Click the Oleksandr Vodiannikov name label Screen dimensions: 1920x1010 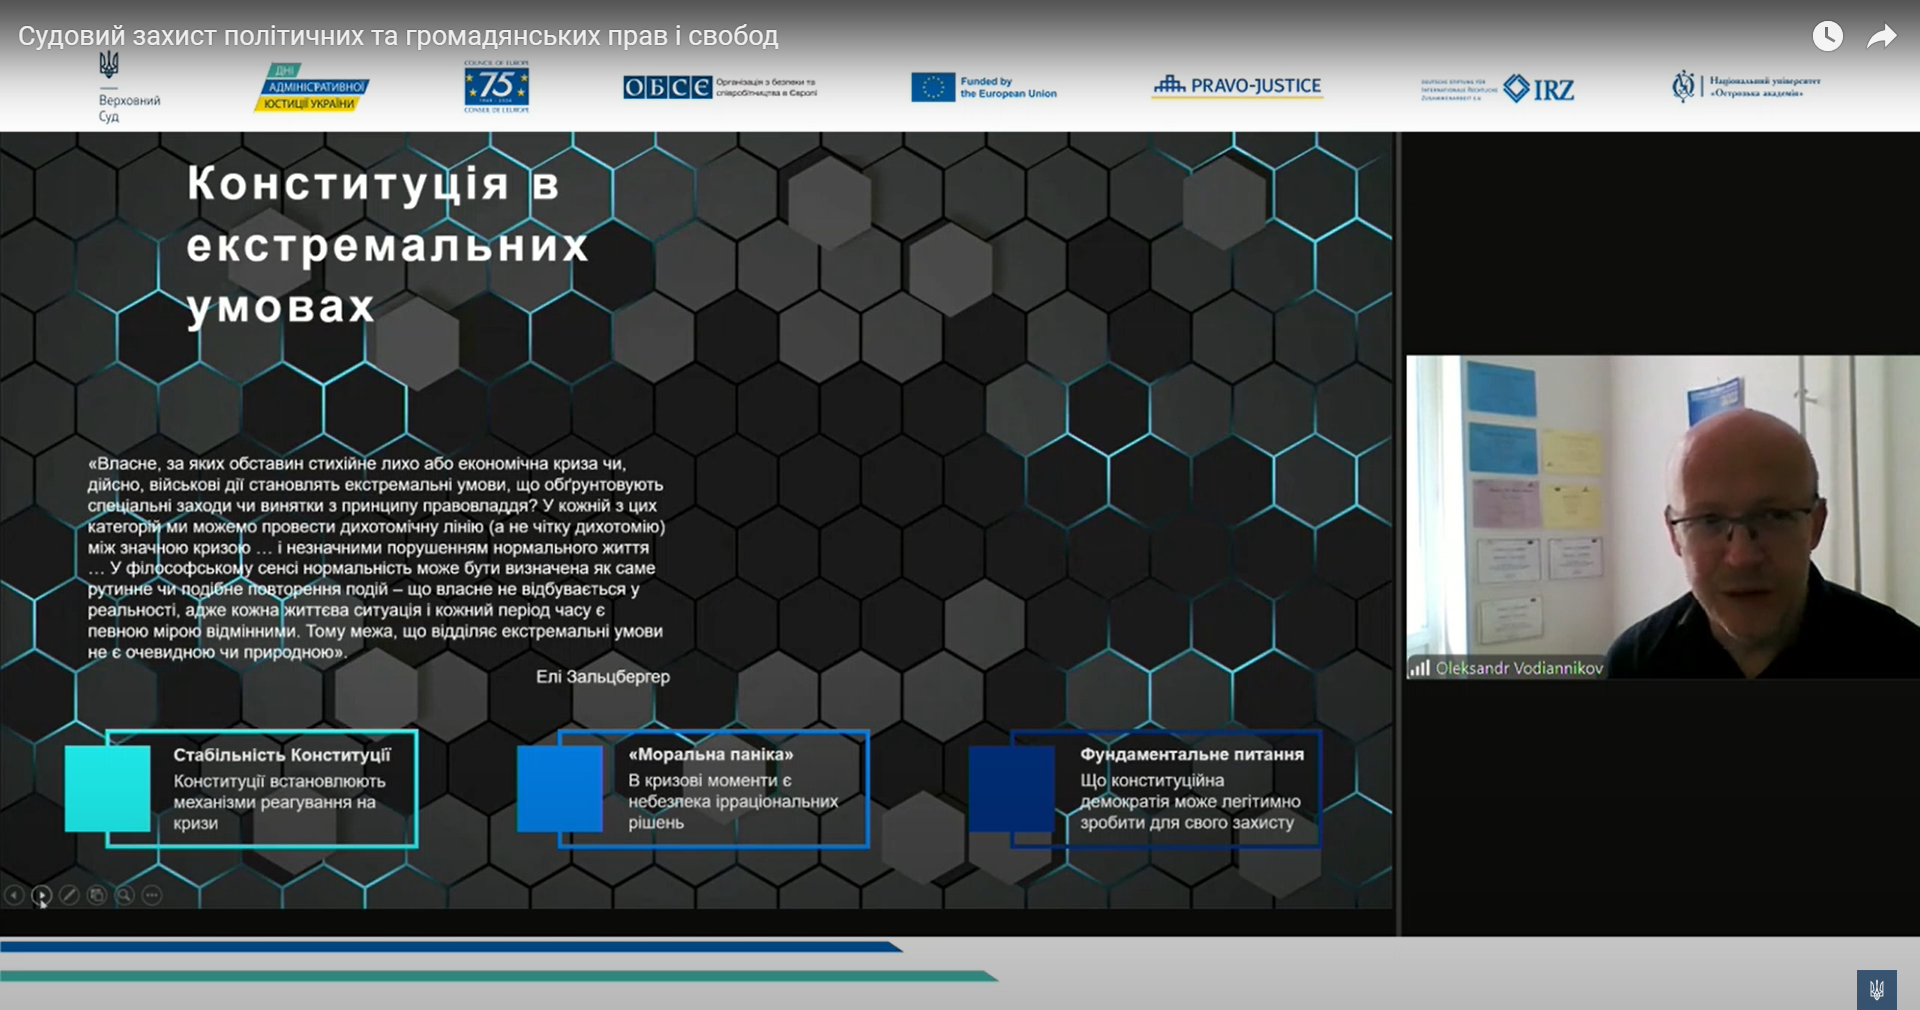1517,668
